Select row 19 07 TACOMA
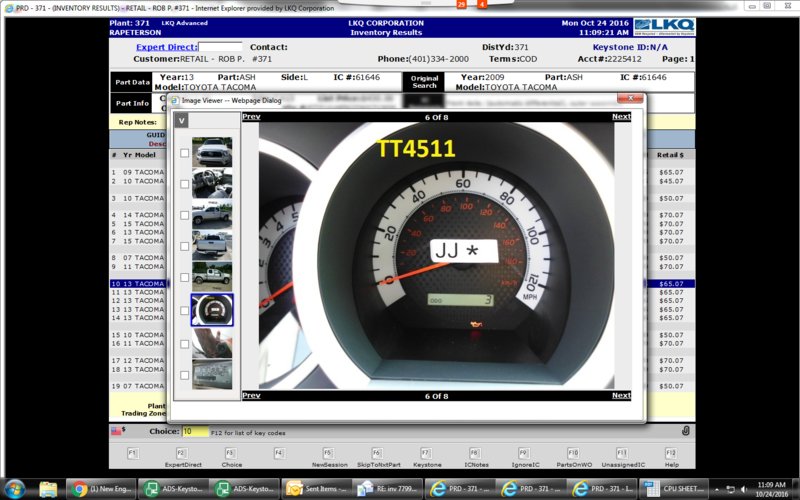The width and height of the screenshot is (800, 500). click(138, 386)
